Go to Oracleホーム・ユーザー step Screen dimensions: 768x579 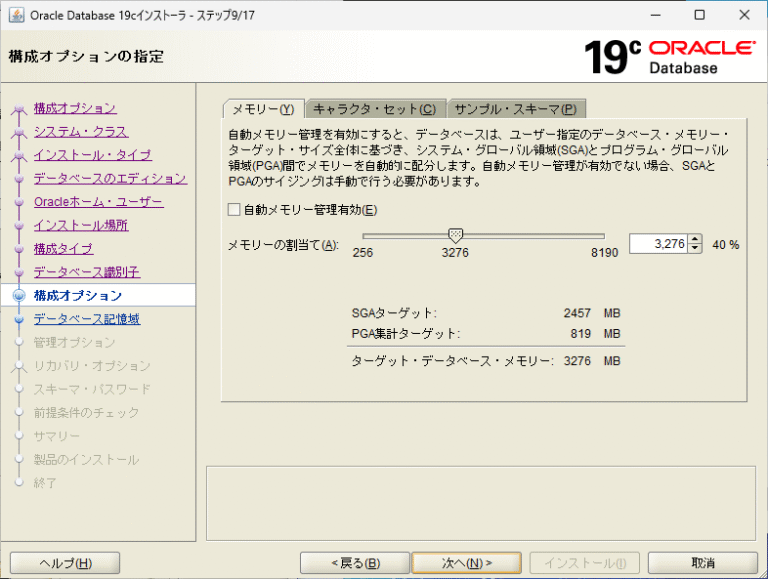98,202
